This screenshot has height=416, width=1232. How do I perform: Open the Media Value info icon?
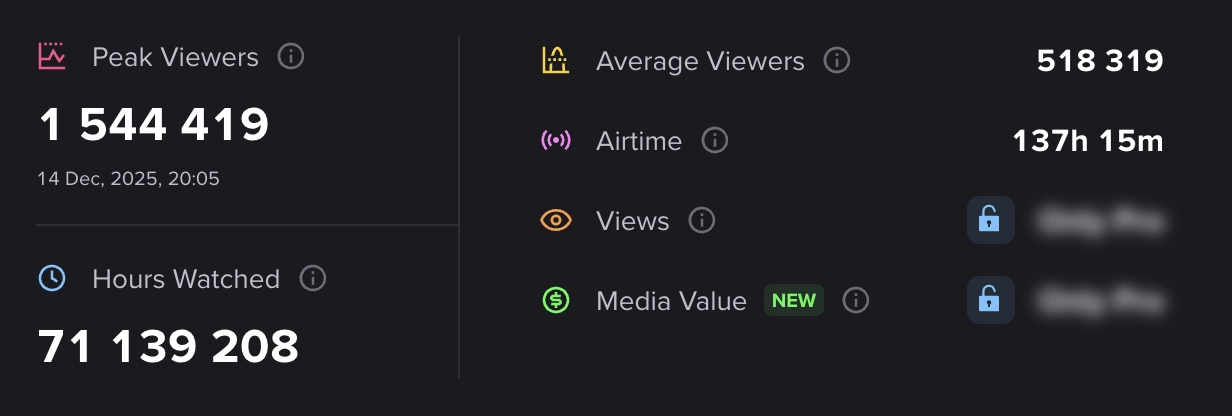click(x=856, y=300)
